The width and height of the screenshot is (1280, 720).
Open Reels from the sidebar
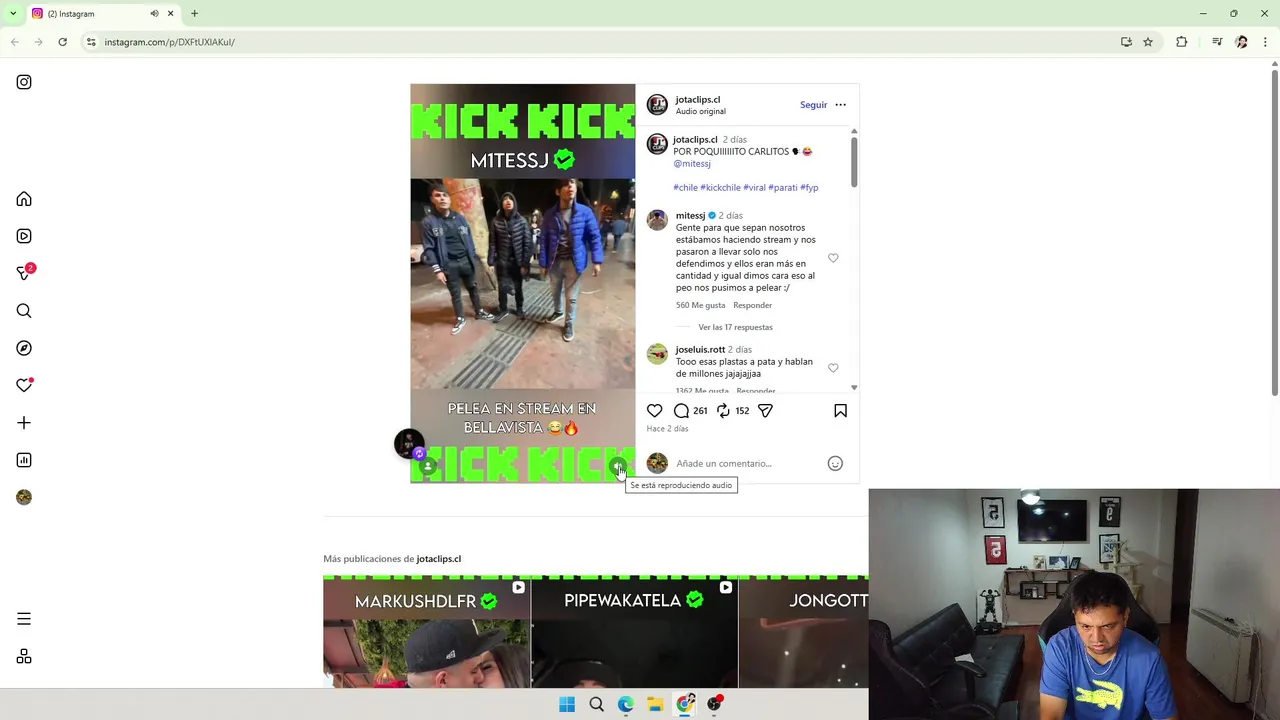(x=24, y=236)
